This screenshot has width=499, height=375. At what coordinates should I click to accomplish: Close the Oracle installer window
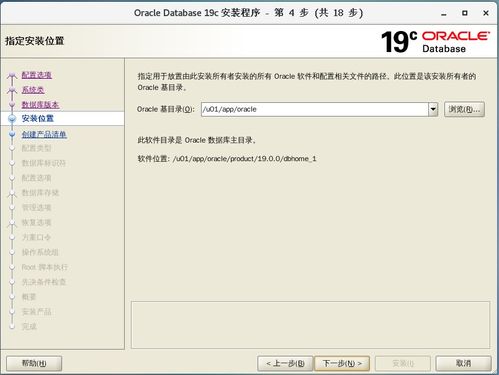click(486, 13)
